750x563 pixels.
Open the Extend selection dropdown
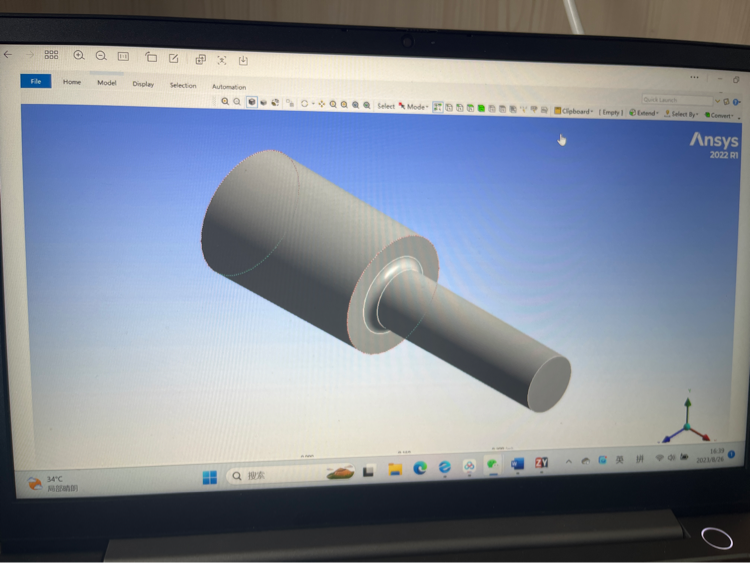[x=643, y=113]
